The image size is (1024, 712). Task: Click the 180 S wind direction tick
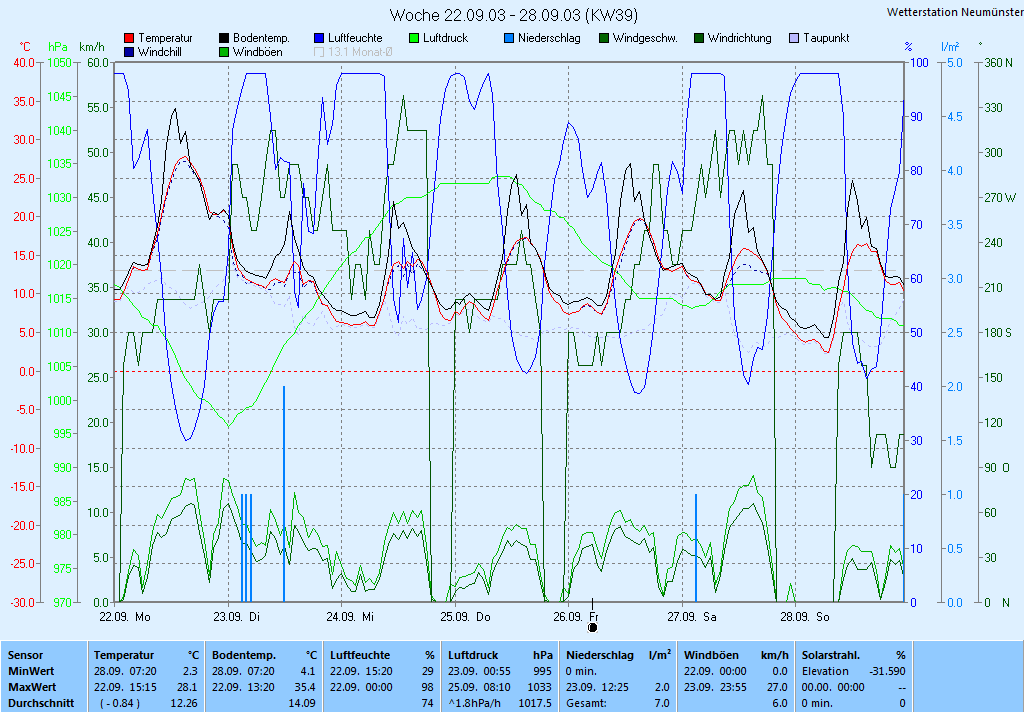pos(998,332)
